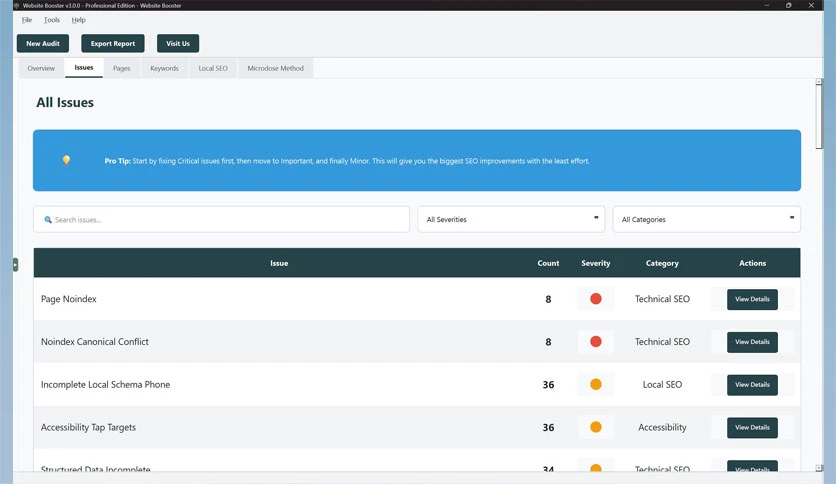Click Local SEO category in Schema Phone row

pos(662,384)
